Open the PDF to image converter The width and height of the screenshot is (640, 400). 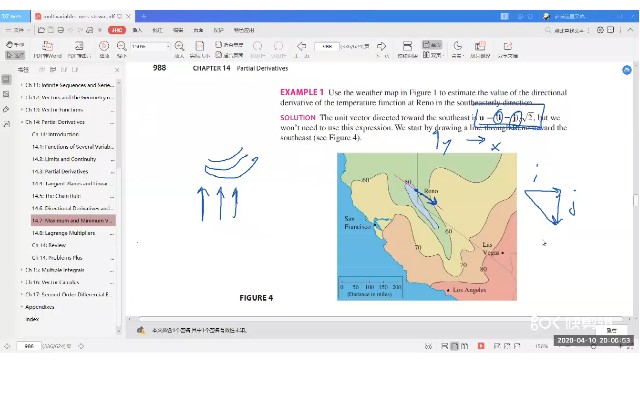tap(79, 50)
